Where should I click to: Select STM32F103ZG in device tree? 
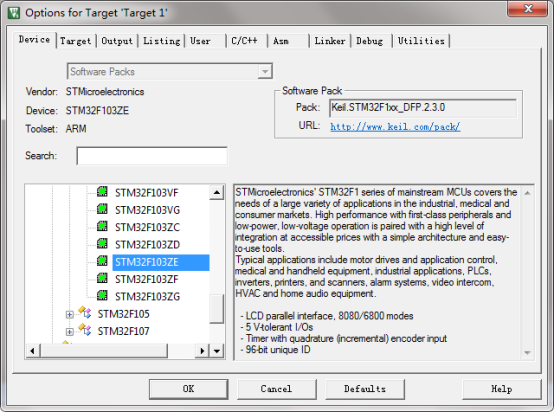(x=147, y=297)
